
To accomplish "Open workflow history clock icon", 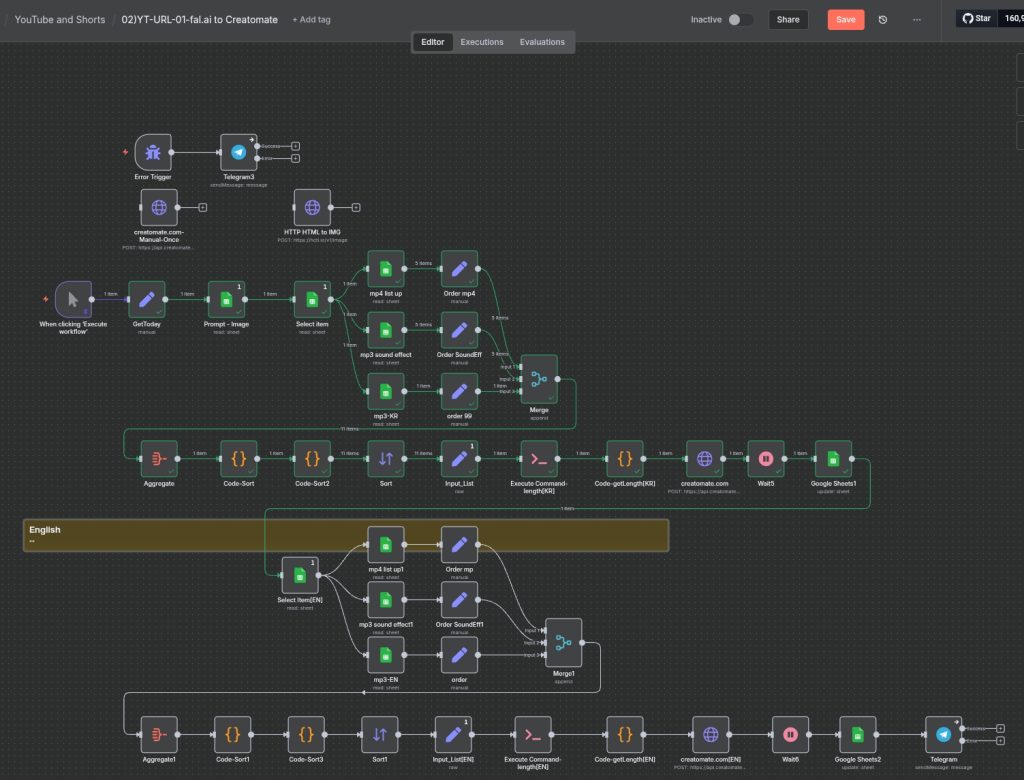I will click(x=883, y=20).
